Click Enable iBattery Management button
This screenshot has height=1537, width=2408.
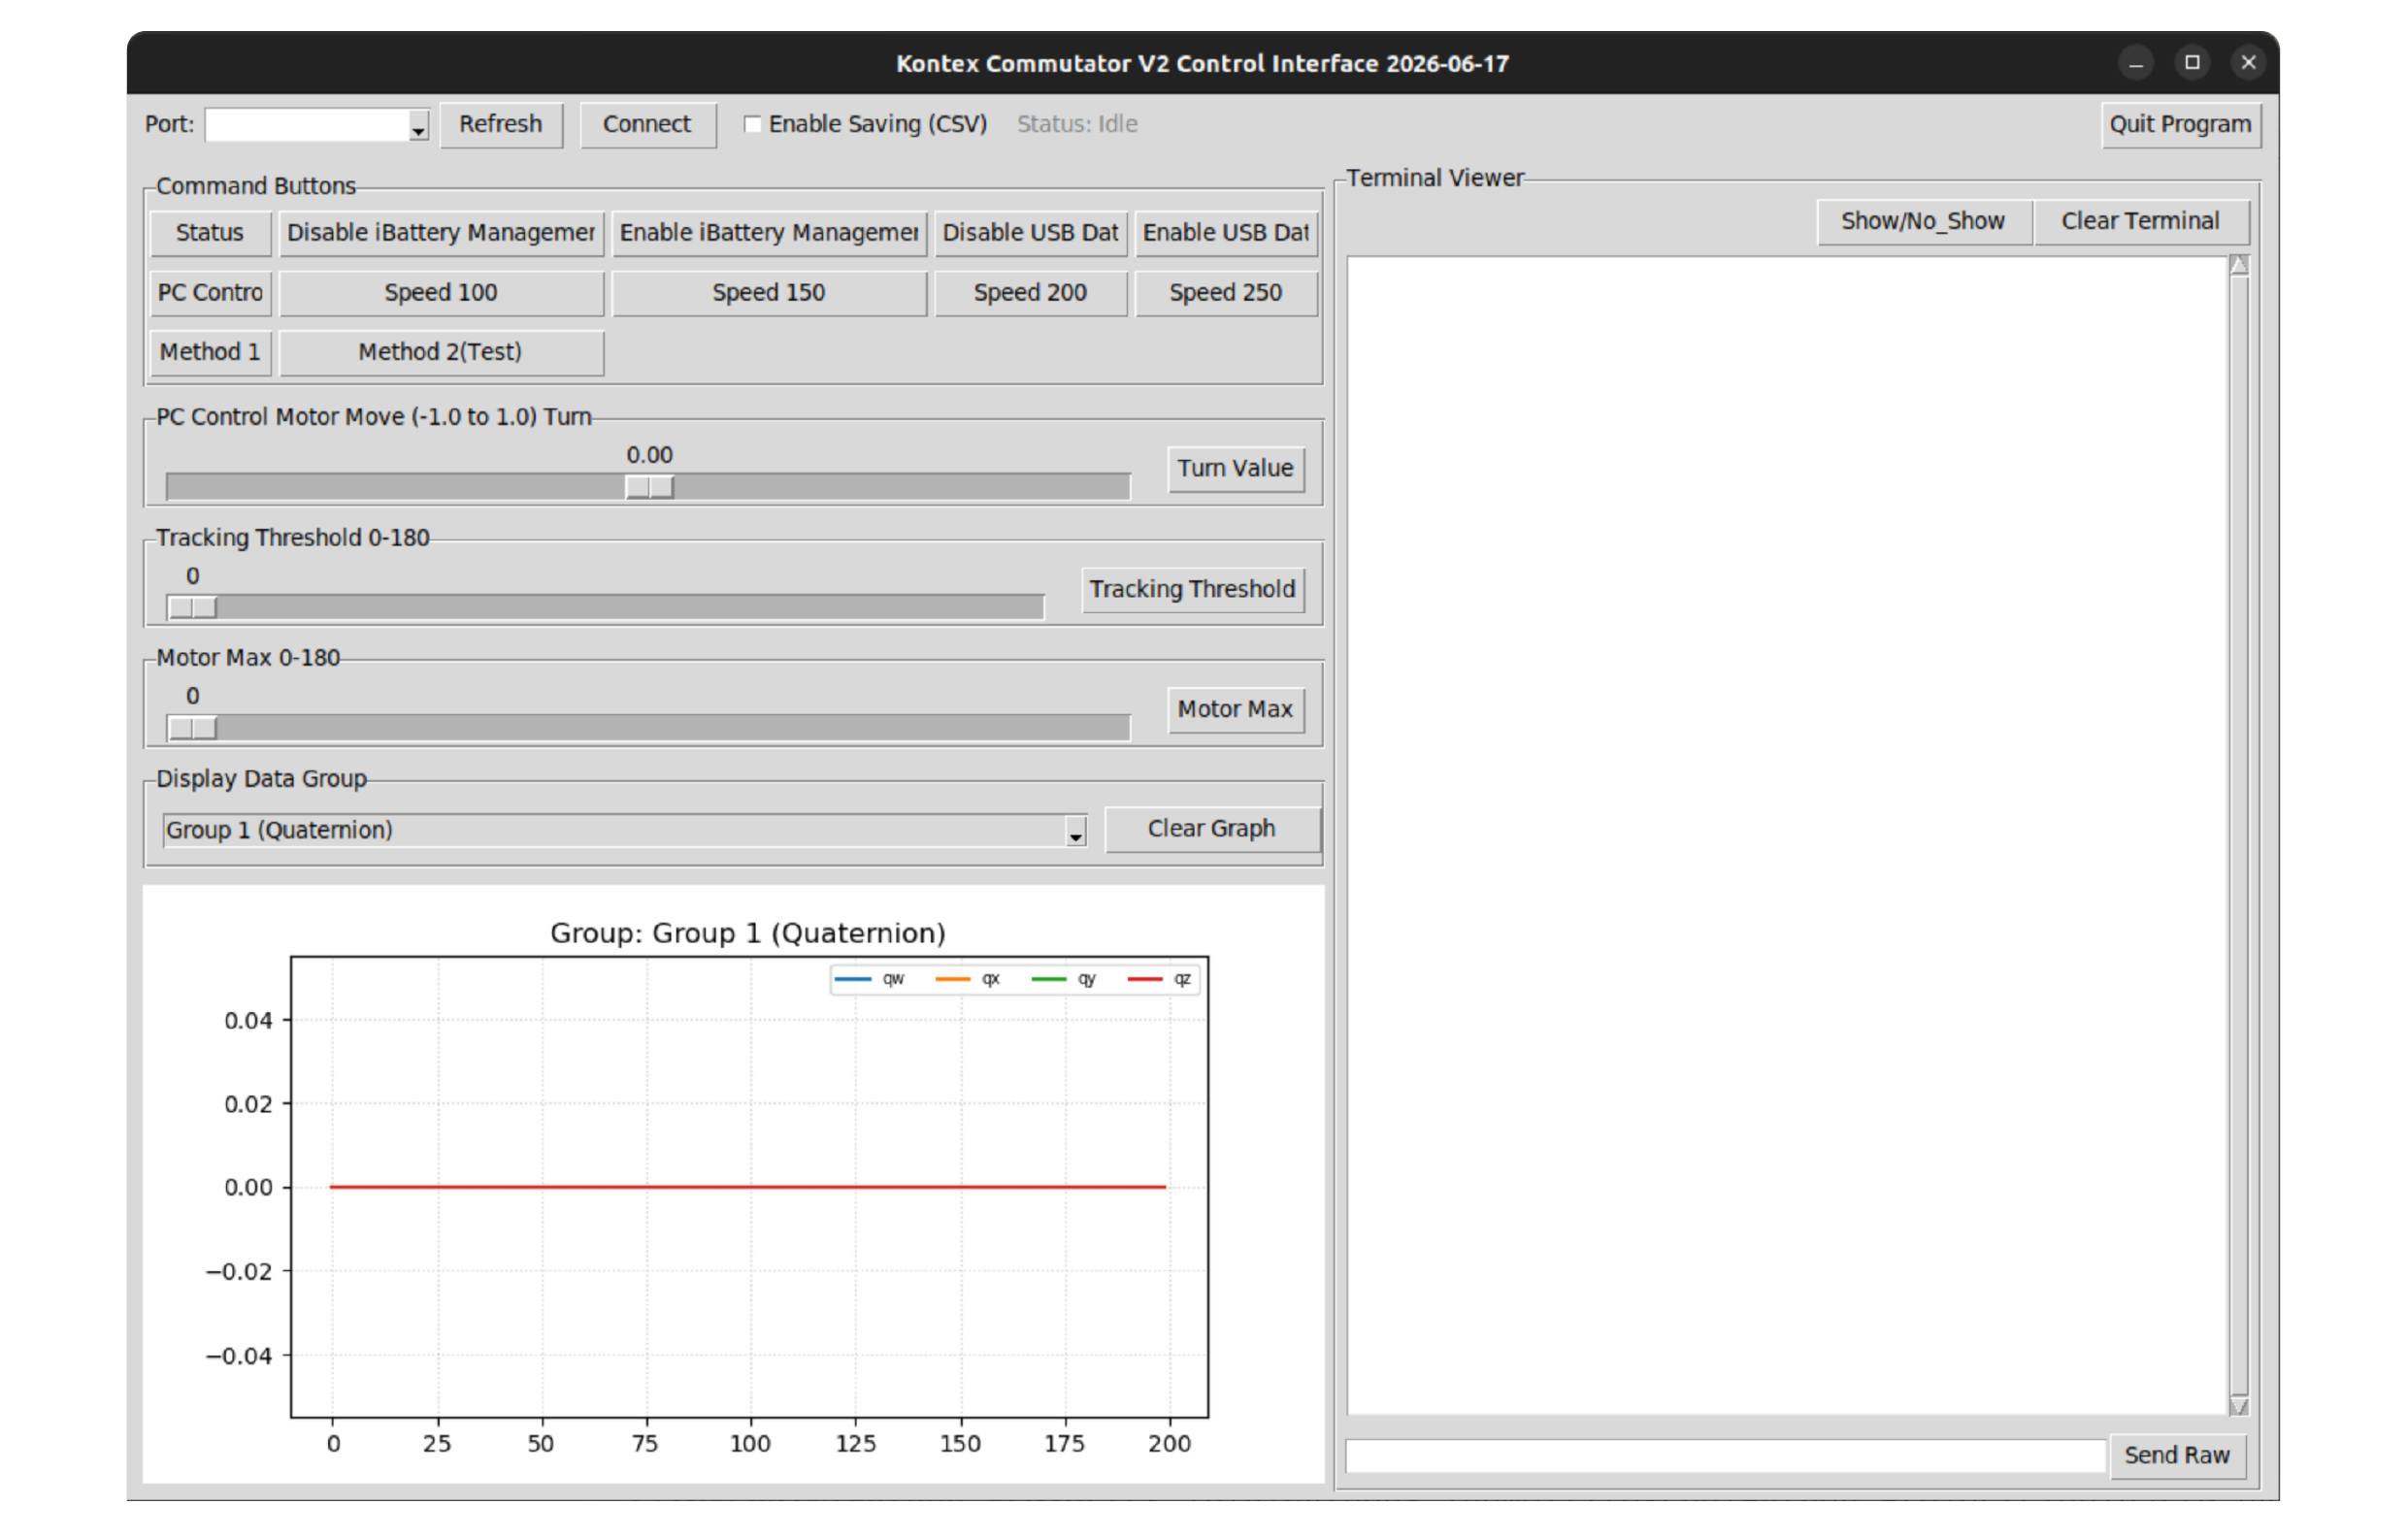(x=769, y=234)
